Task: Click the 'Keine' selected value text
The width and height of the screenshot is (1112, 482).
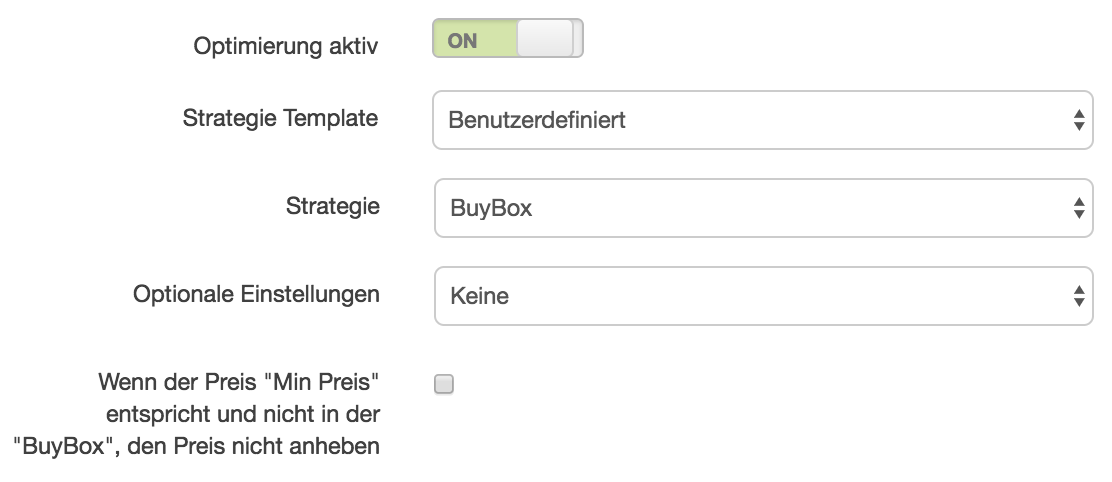Action: pyautogui.click(x=479, y=296)
